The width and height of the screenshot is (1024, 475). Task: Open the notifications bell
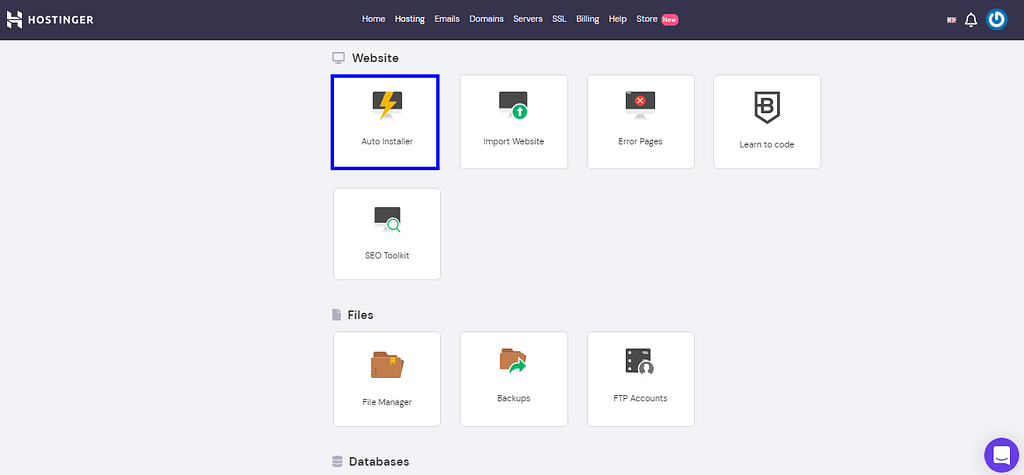click(971, 20)
